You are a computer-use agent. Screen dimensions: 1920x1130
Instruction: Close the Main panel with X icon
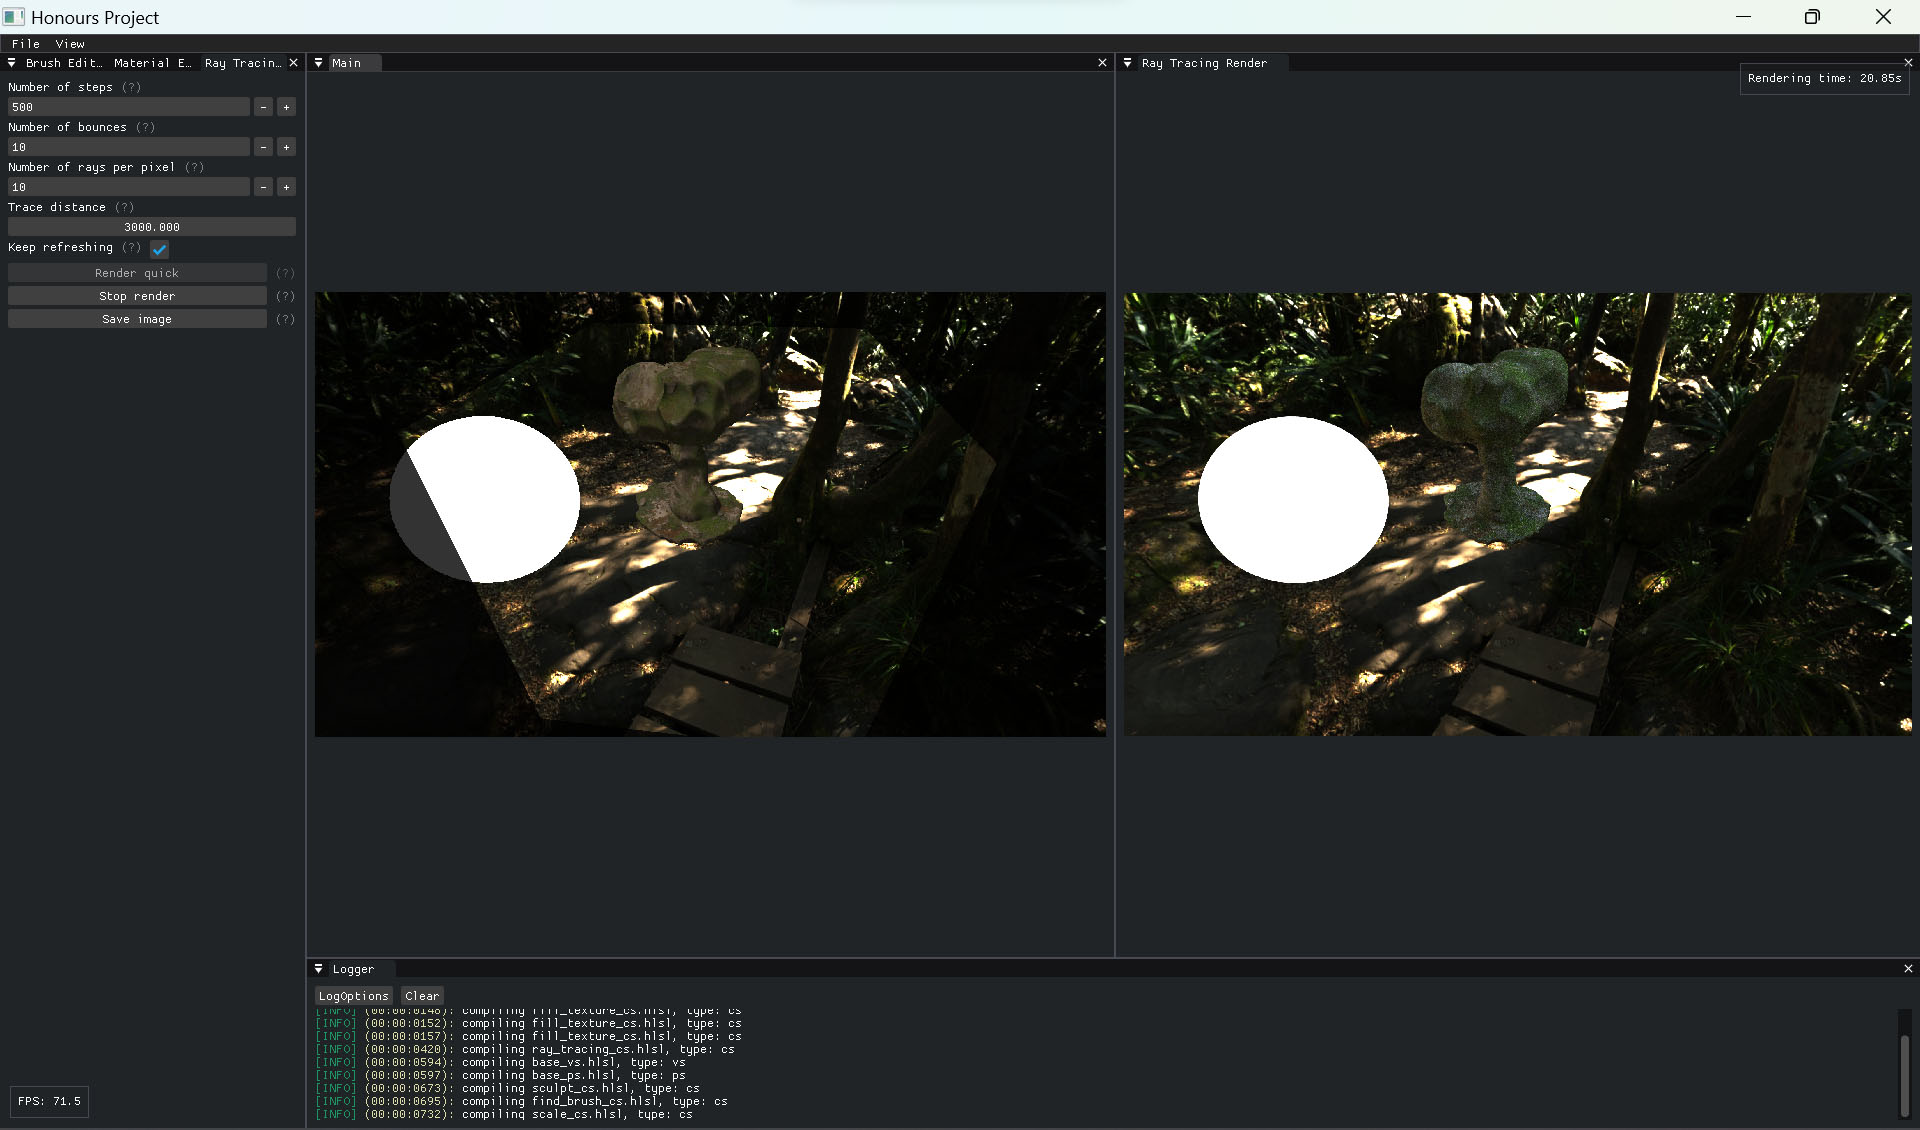(1102, 63)
